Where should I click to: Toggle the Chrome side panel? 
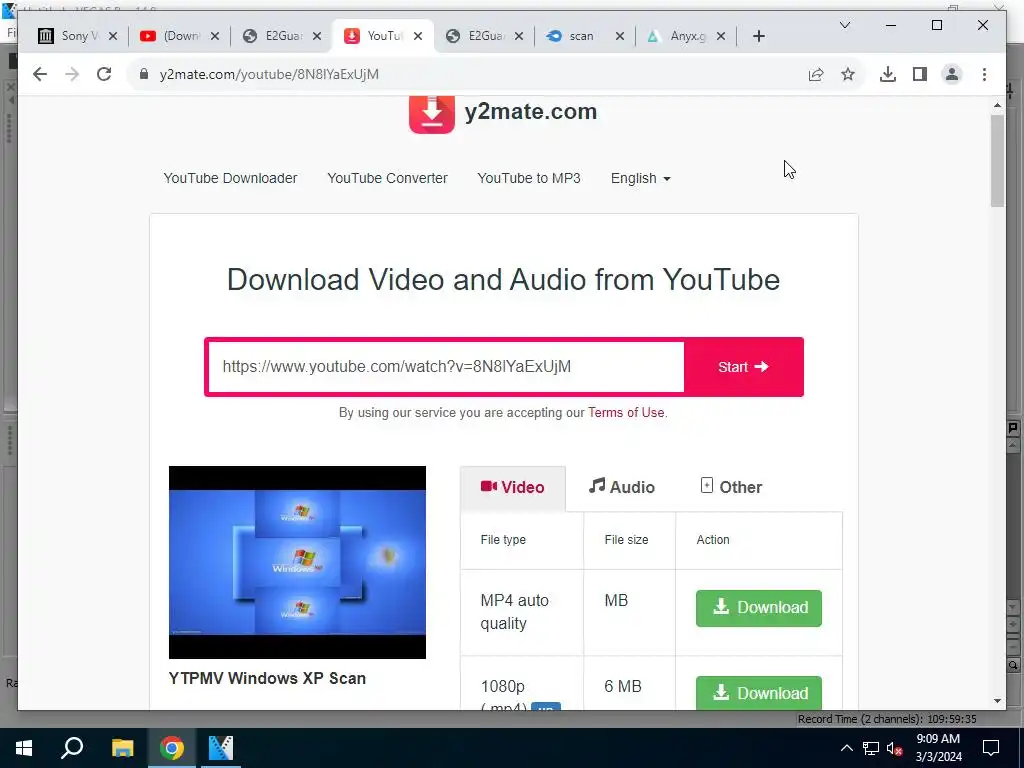(x=920, y=74)
